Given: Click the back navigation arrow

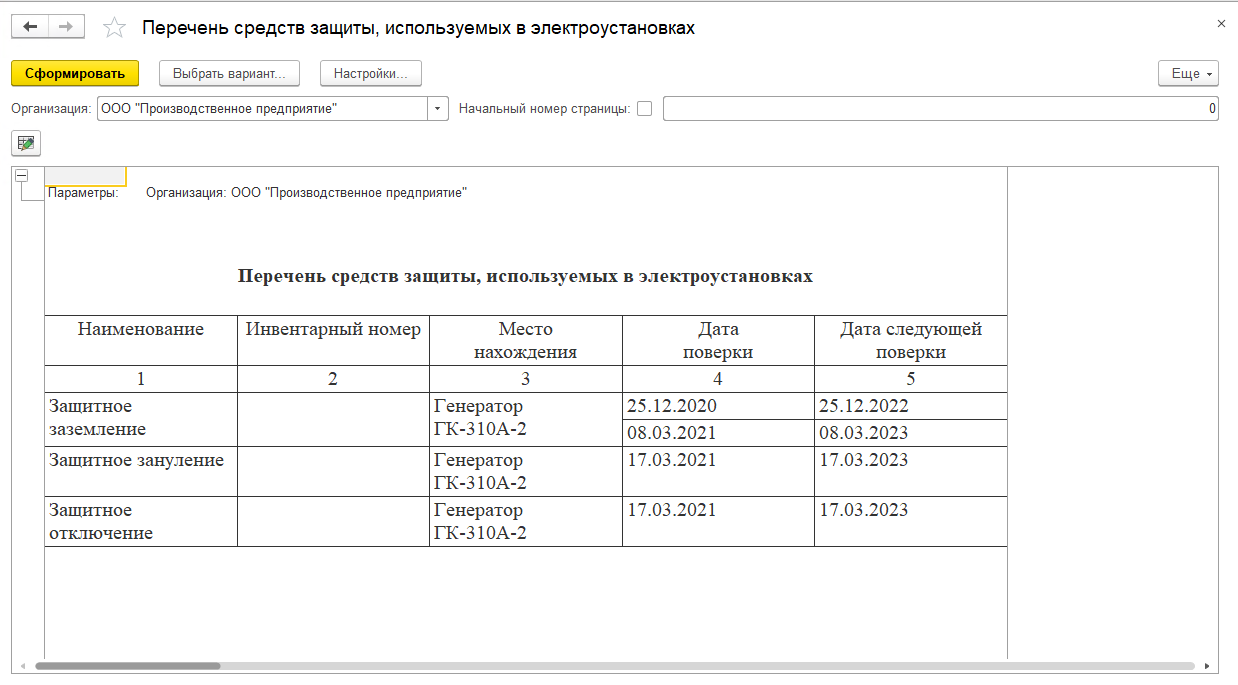Looking at the screenshot, I should pyautogui.click(x=30, y=27).
